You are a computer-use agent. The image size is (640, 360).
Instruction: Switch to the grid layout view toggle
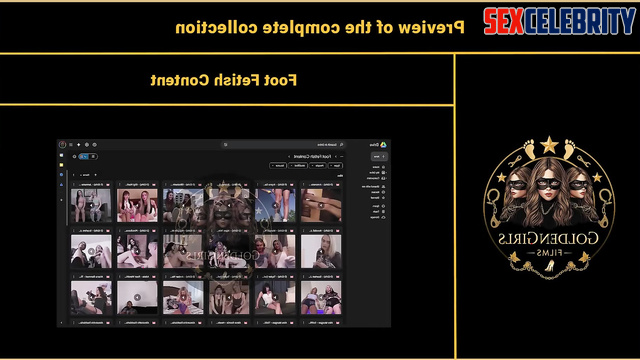(84, 156)
